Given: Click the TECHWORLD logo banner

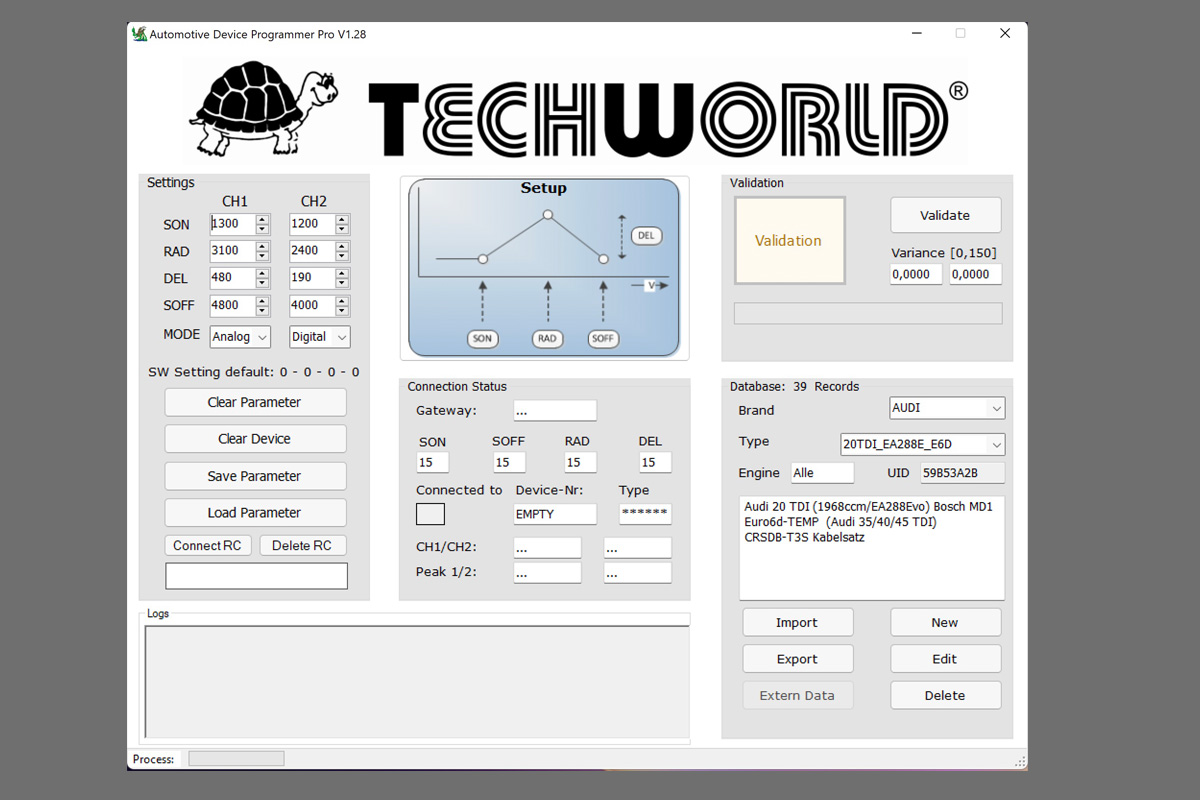Looking at the screenshot, I should tap(576, 110).
